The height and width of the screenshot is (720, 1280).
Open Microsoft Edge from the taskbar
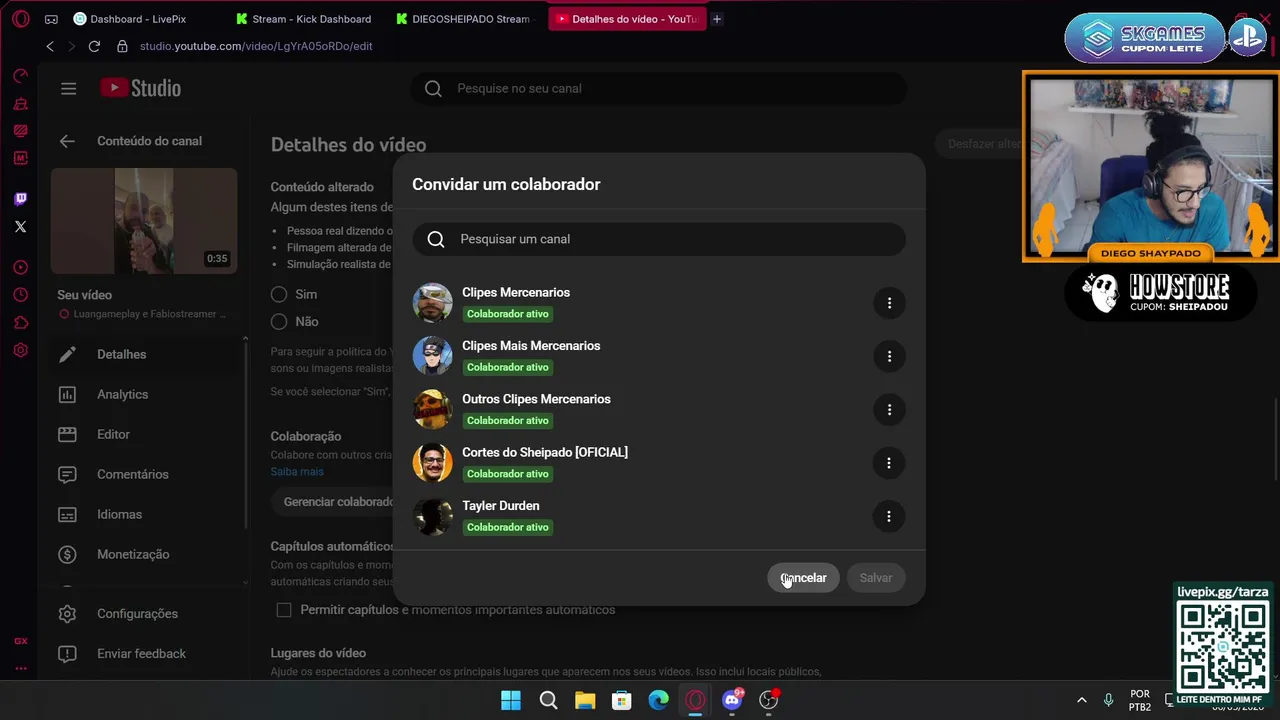coord(658,700)
